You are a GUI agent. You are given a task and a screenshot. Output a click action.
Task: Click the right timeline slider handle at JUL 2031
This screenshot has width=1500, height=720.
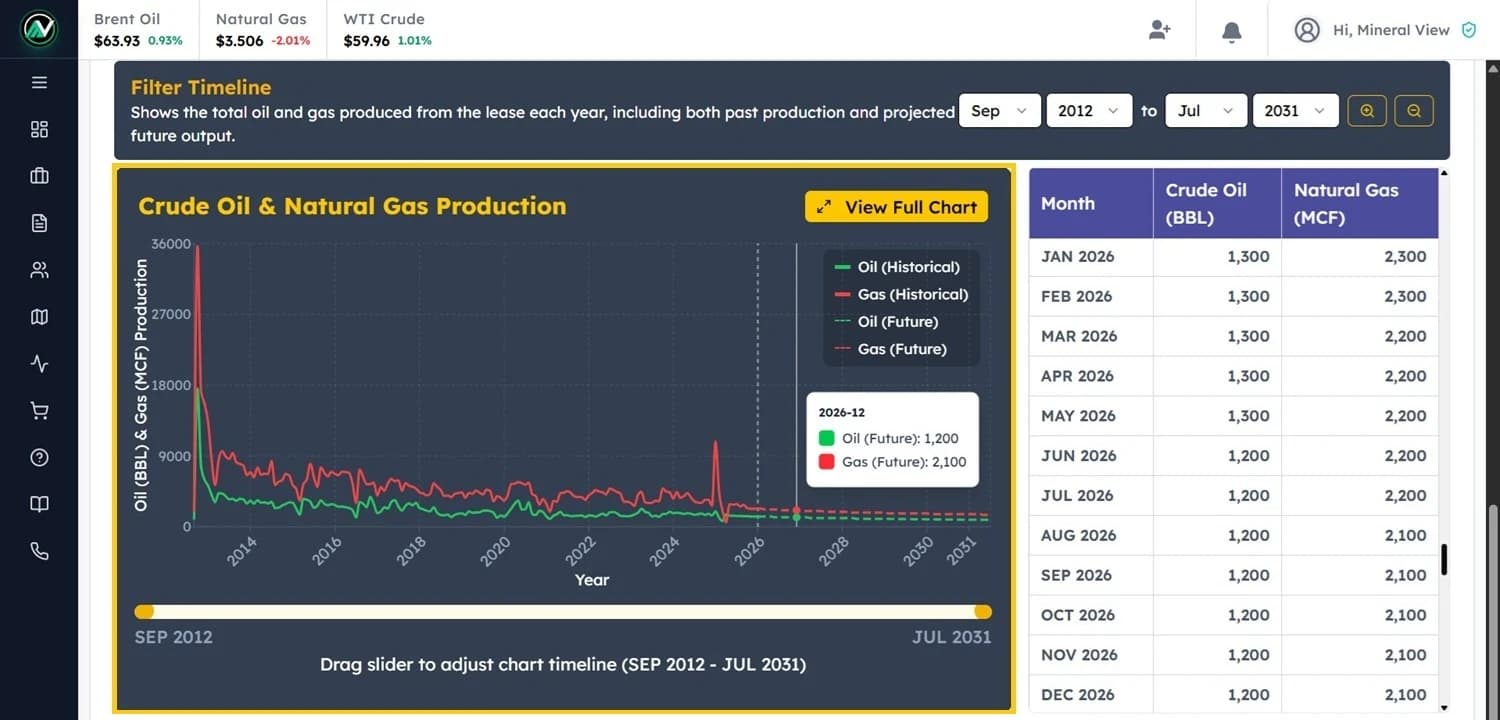[x=983, y=612]
